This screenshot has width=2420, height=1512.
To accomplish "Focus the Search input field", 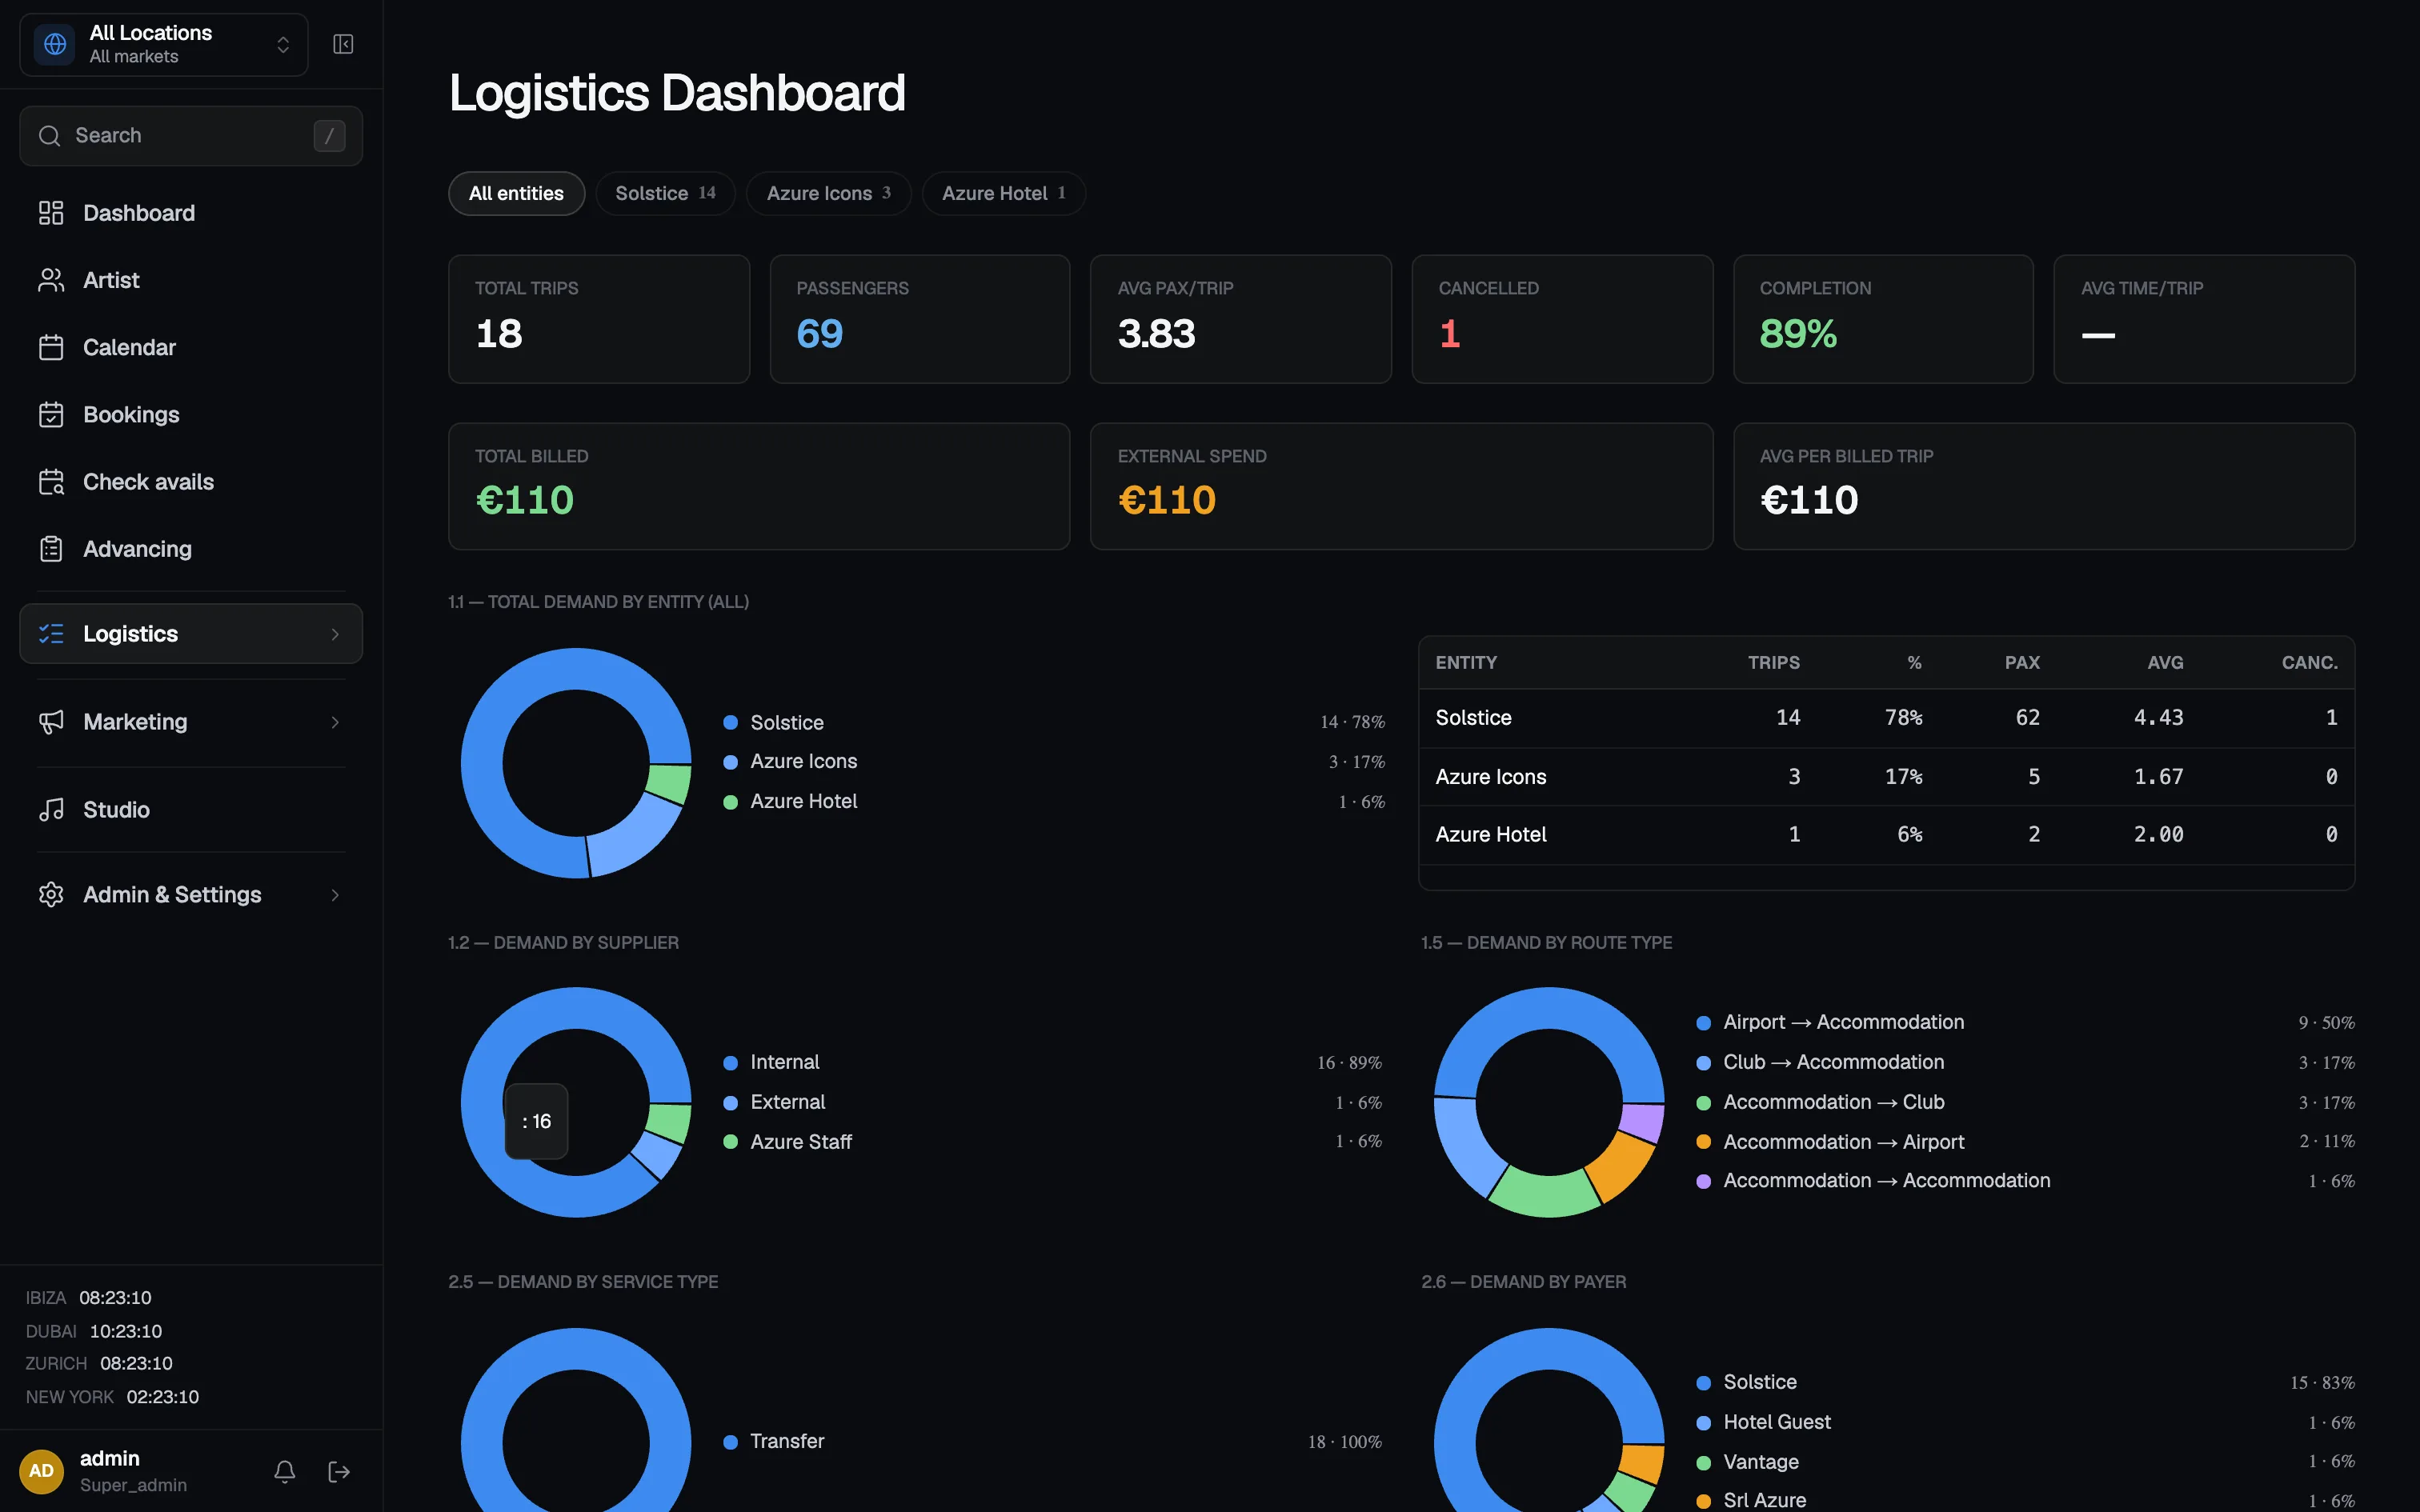I will (x=191, y=135).
